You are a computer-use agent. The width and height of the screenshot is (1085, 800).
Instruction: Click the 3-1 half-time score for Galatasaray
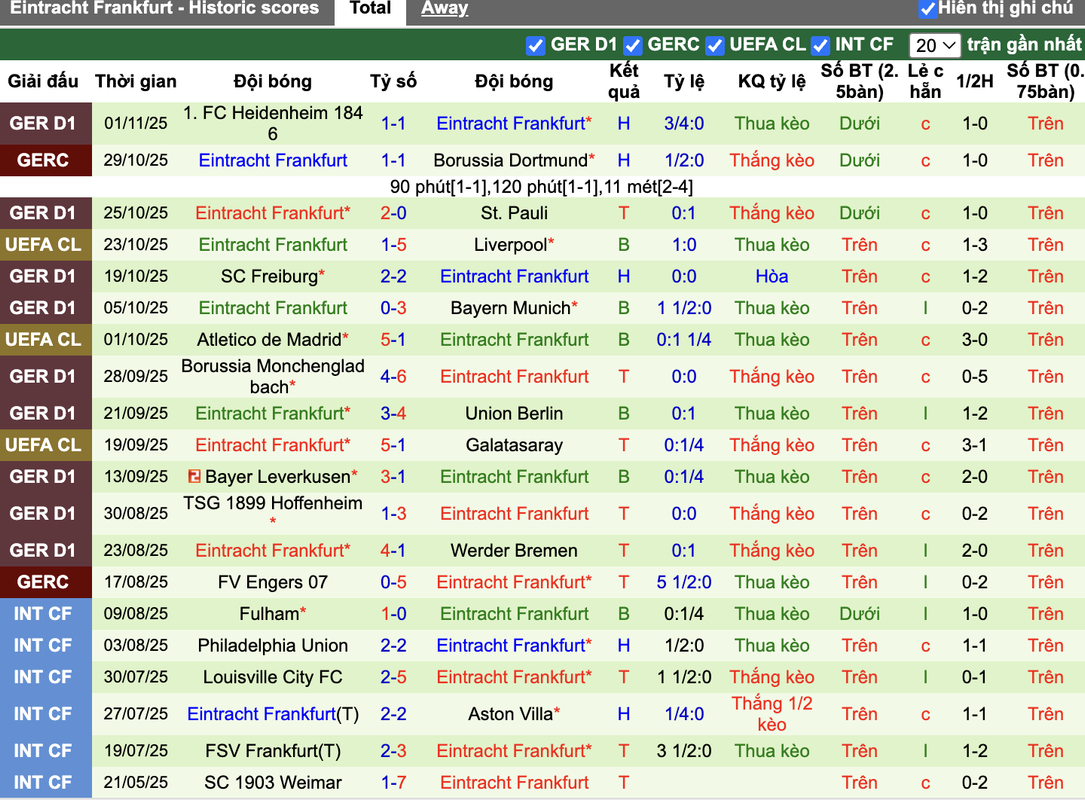point(974,445)
